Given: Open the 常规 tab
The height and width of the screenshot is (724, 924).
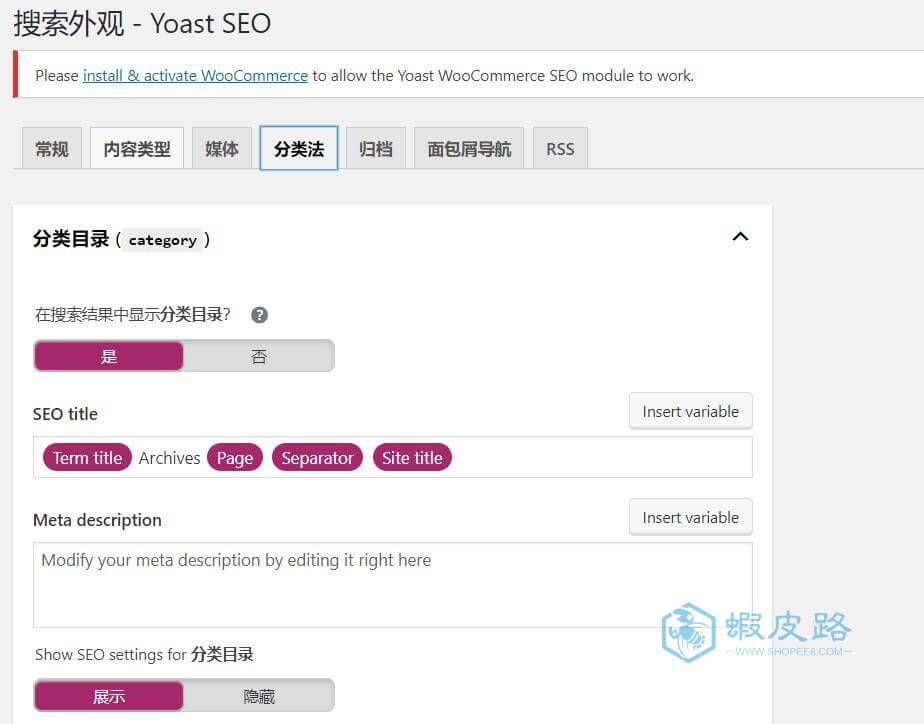Looking at the screenshot, I should 52,148.
